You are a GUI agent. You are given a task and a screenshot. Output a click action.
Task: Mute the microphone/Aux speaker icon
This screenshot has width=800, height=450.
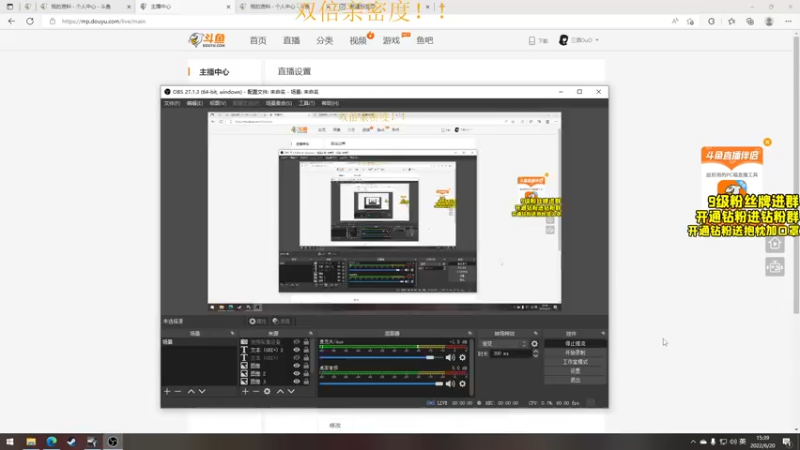(450, 358)
